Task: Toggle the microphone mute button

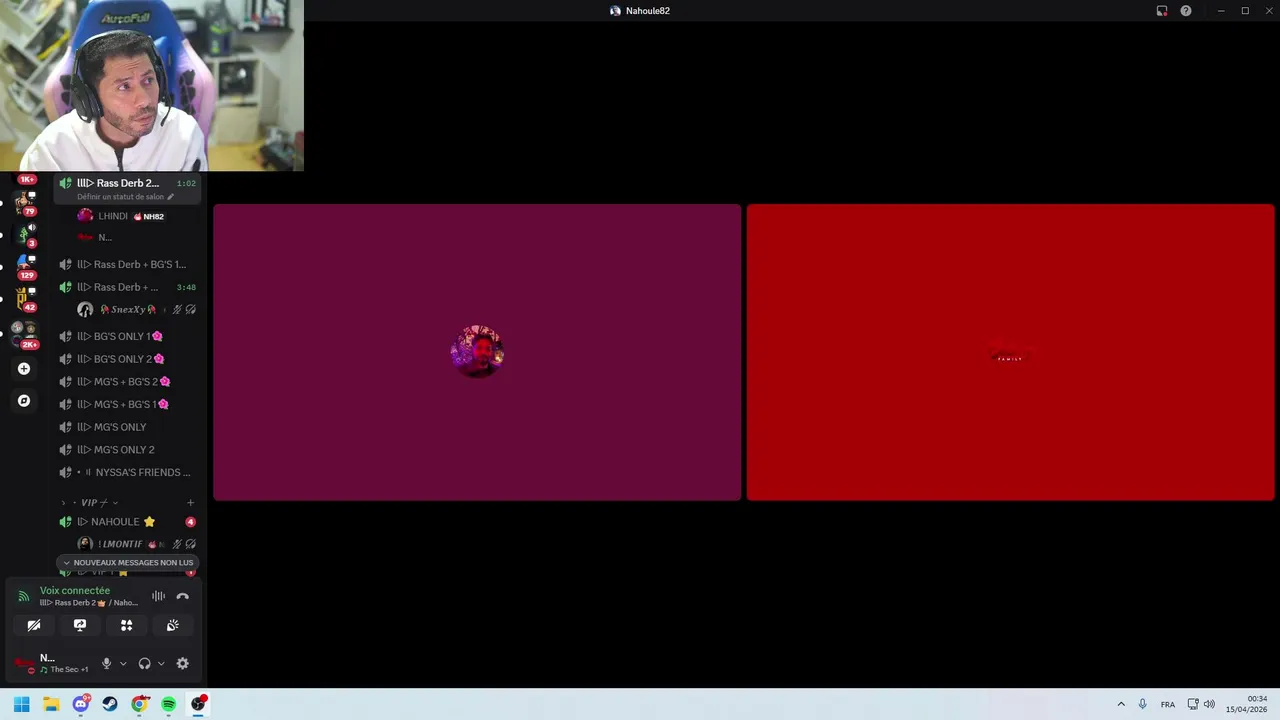Action: [x=106, y=663]
